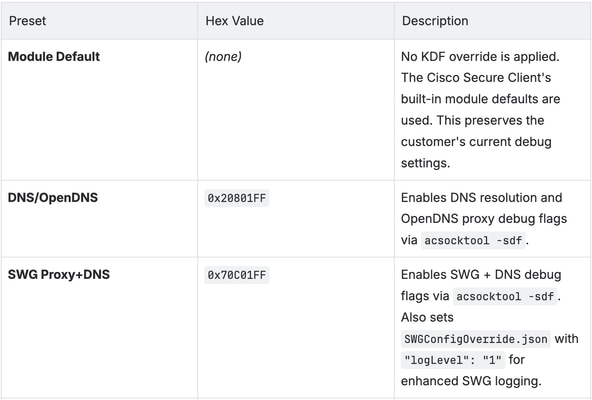Click 'built-in module defaults are' text line

point(481,99)
